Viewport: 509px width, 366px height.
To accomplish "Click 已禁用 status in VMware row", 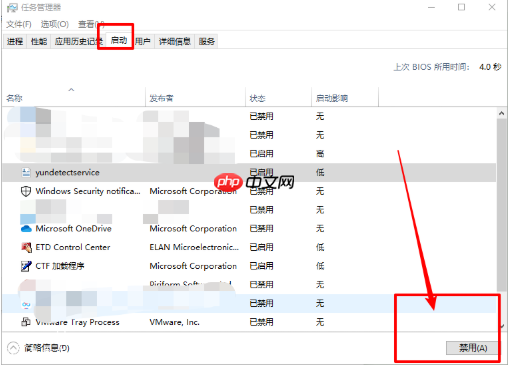I will (x=261, y=322).
